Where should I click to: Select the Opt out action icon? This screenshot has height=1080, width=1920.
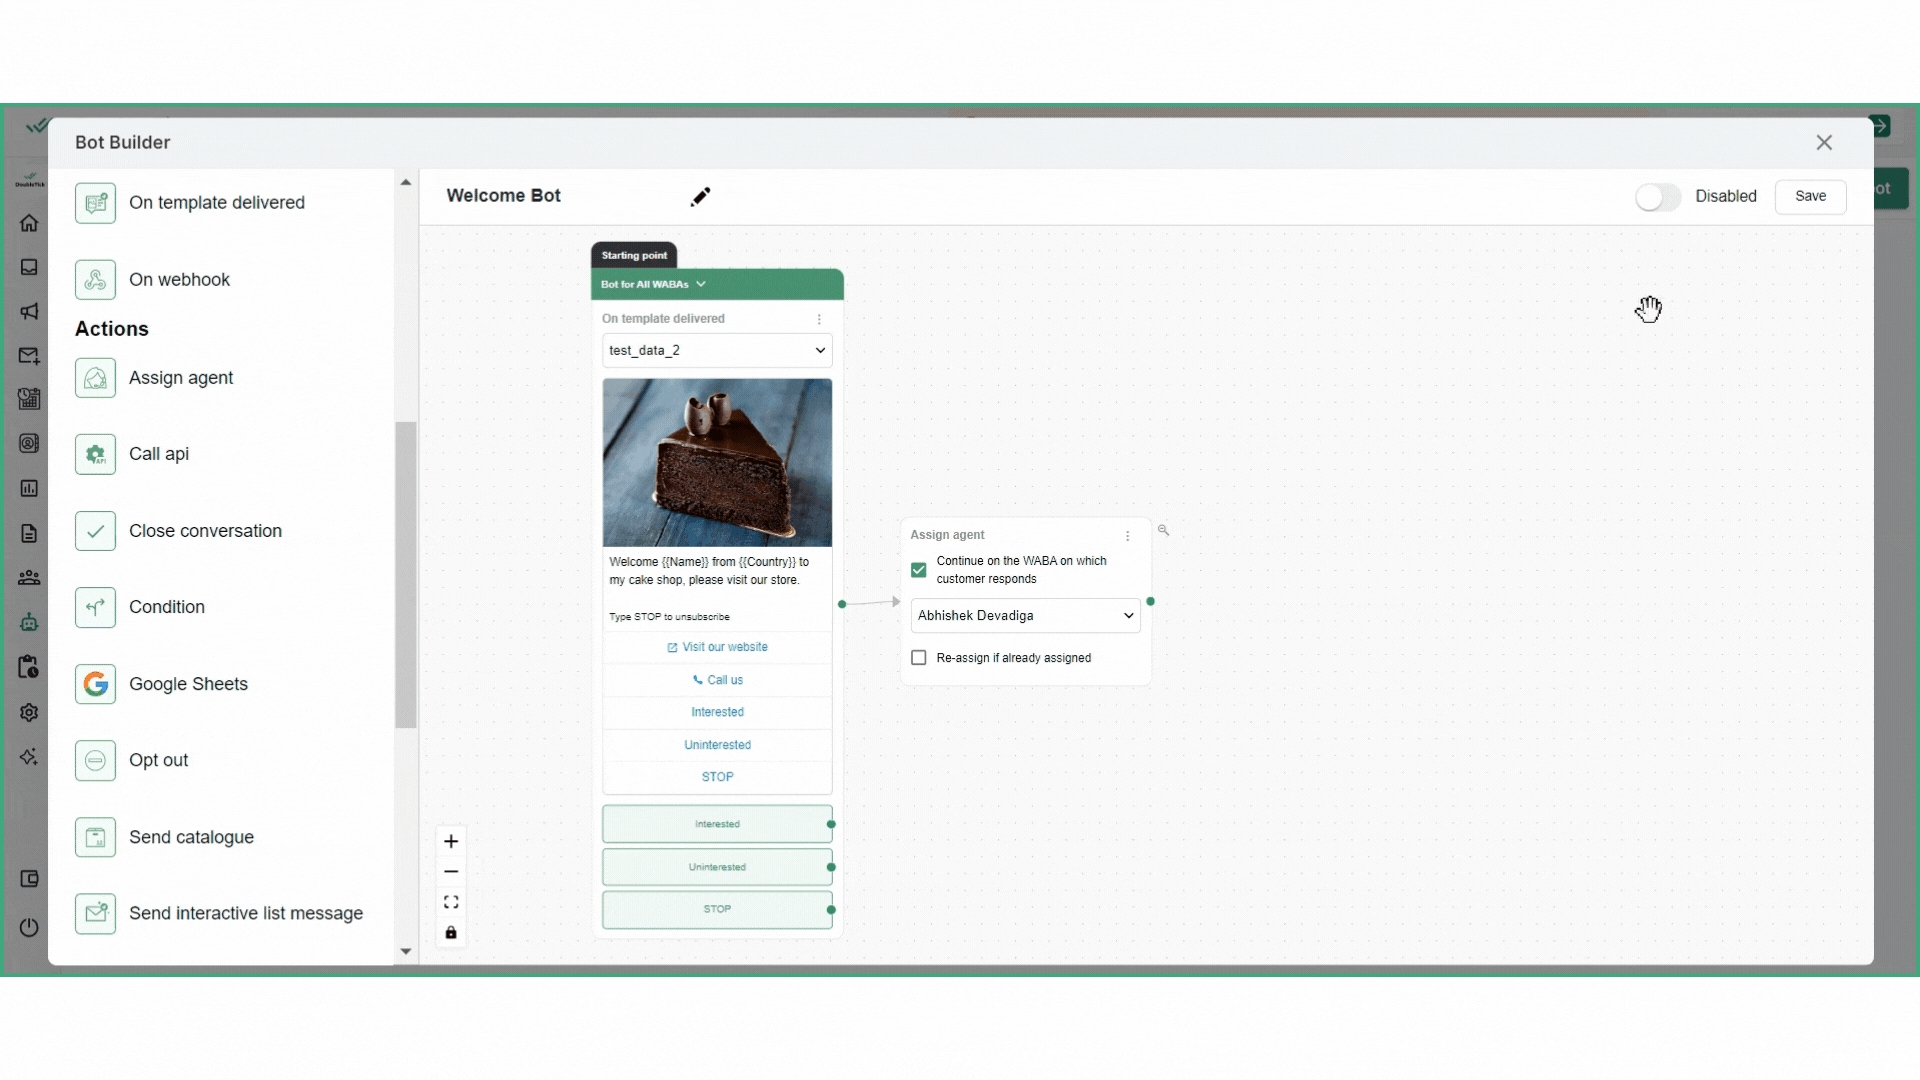(x=95, y=760)
